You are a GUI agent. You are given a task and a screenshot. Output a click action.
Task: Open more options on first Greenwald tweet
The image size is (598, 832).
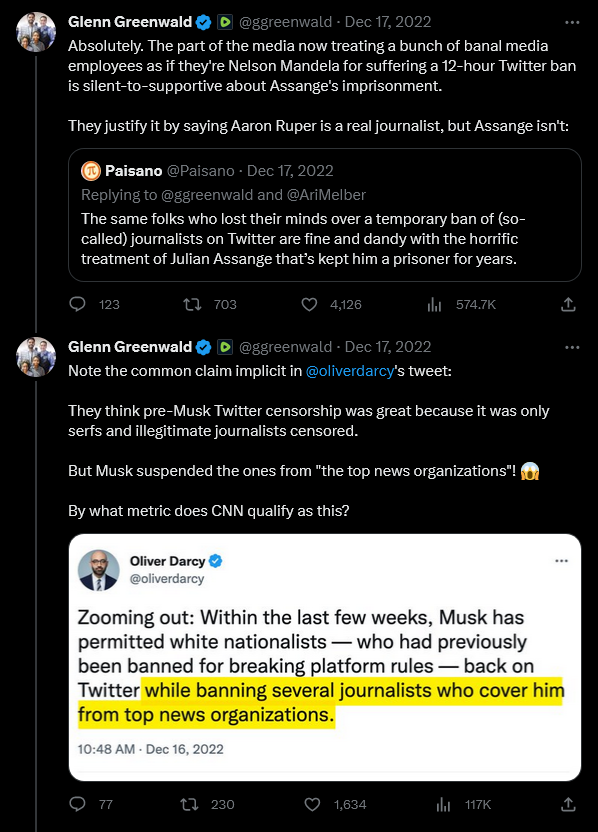(572, 22)
